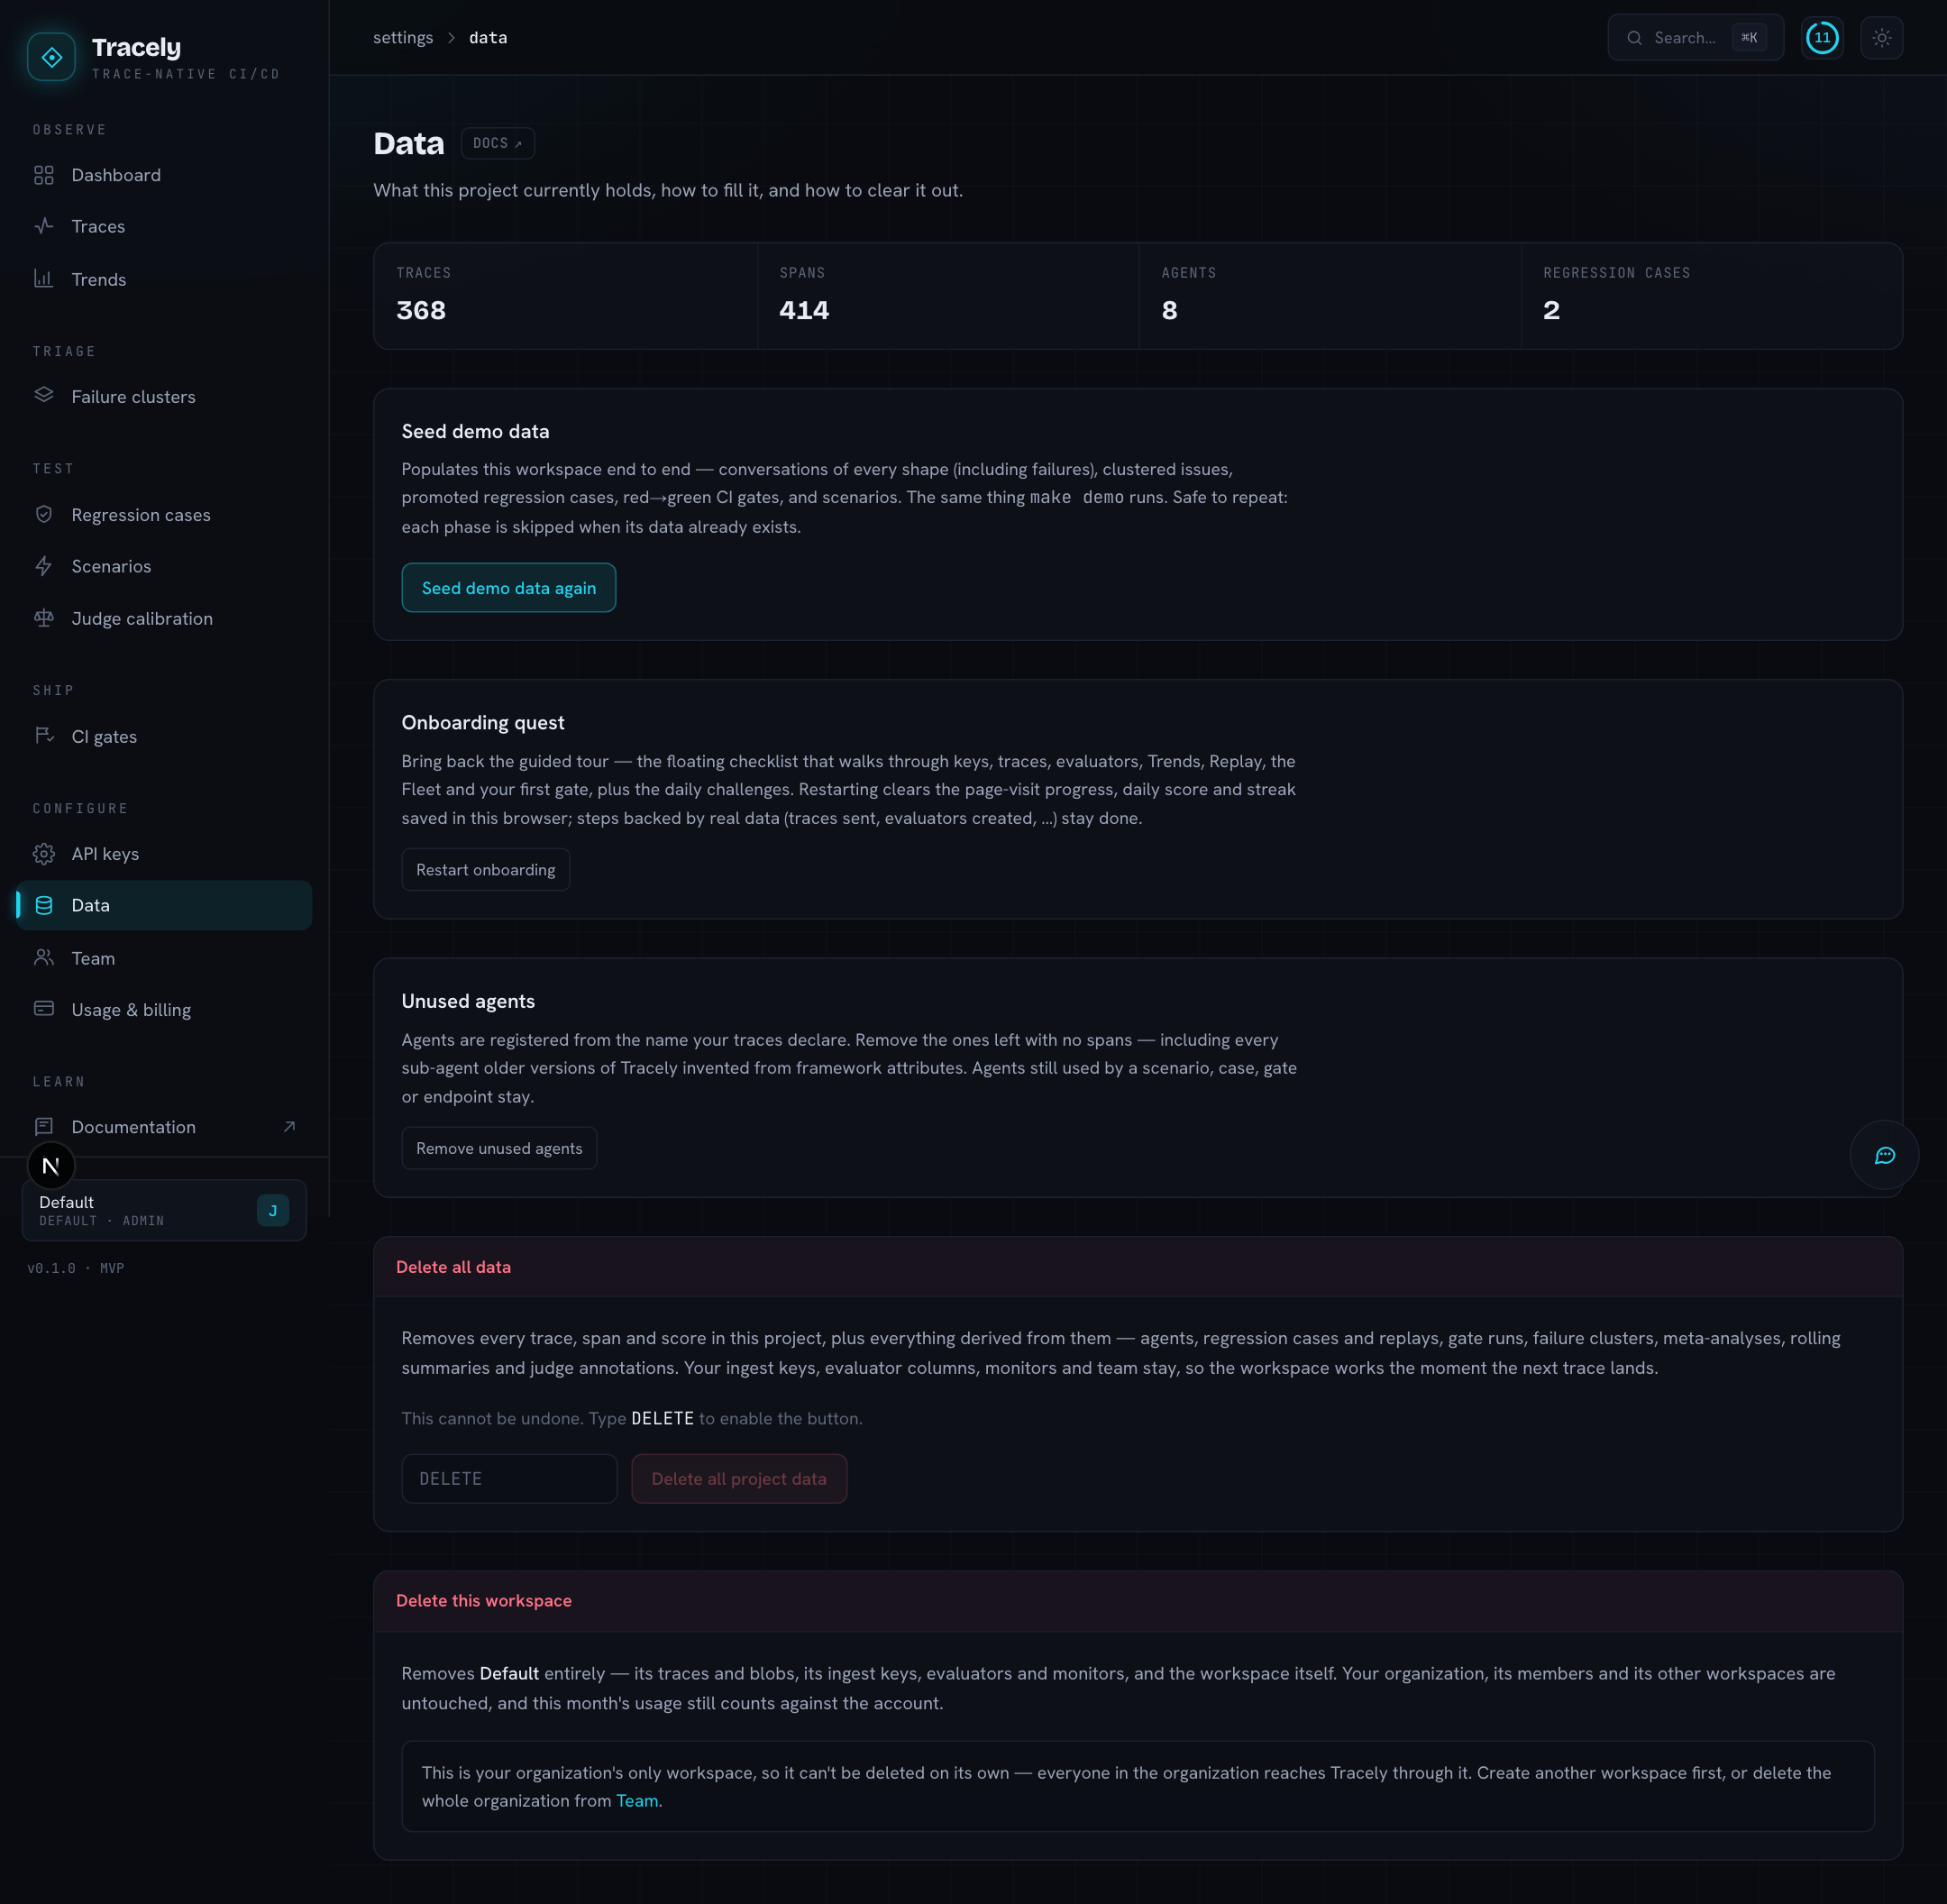Image resolution: width=1947 pixels, height=1904 pixels.
Task: Open Failure clusters page
Action: (164, 396)
